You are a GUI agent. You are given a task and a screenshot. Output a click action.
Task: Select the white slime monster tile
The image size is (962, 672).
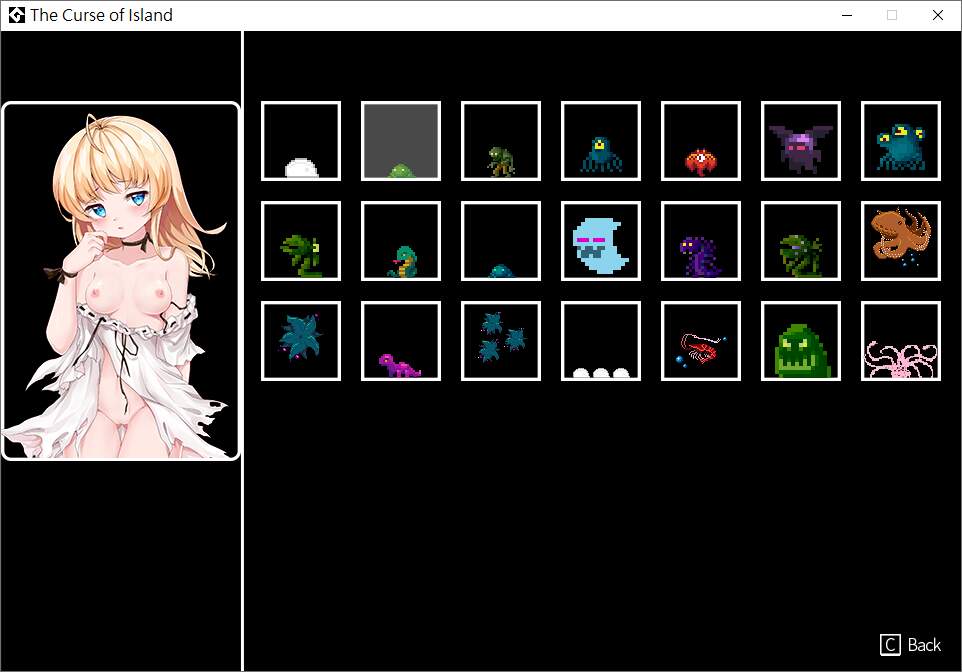click(x=301, y=141)
